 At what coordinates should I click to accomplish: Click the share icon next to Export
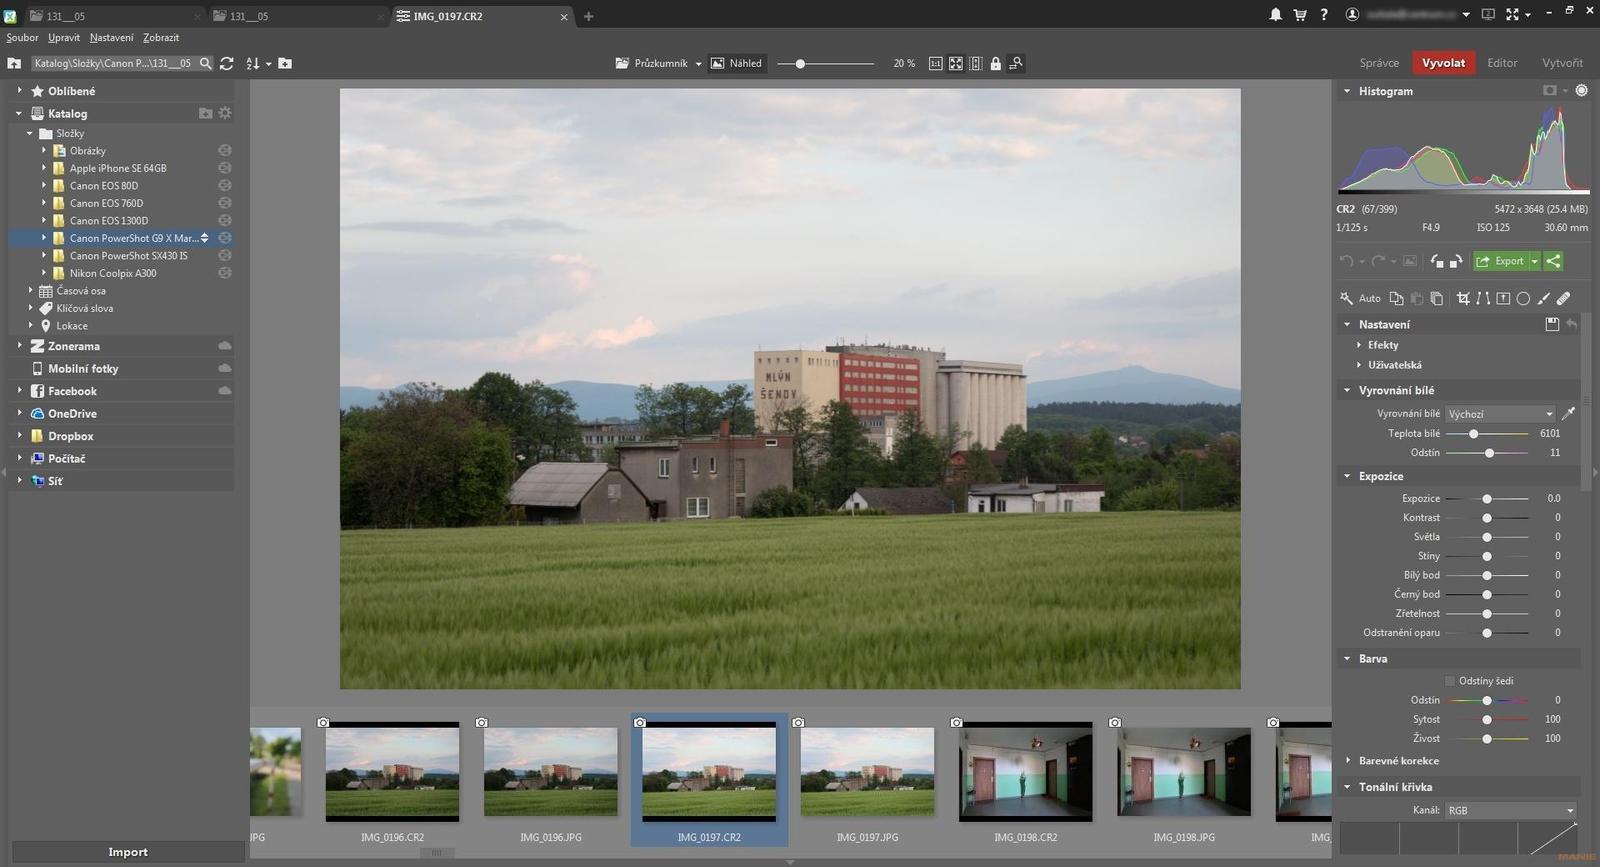[x=1553, y=261]
